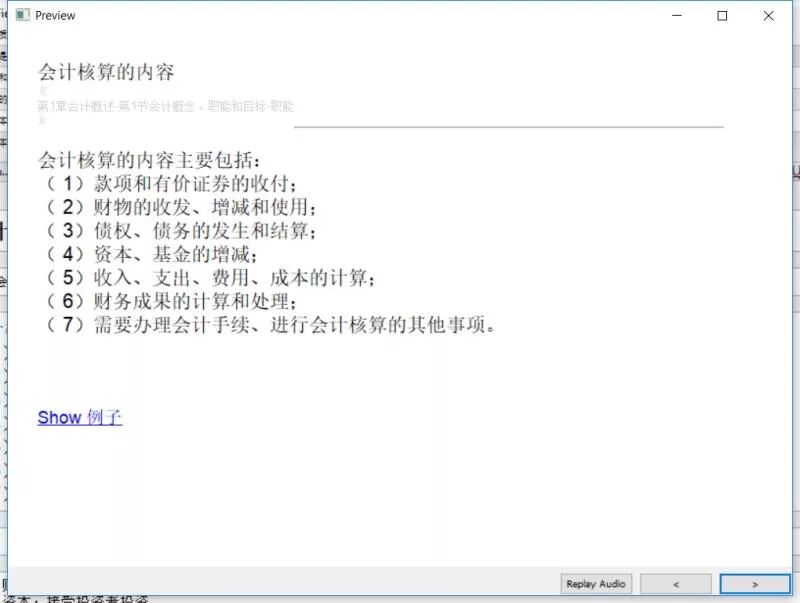Image resolution: width=800 pixels, height=603 pixels.
Task: Close the Preview window
Action: tap(768, 15)
